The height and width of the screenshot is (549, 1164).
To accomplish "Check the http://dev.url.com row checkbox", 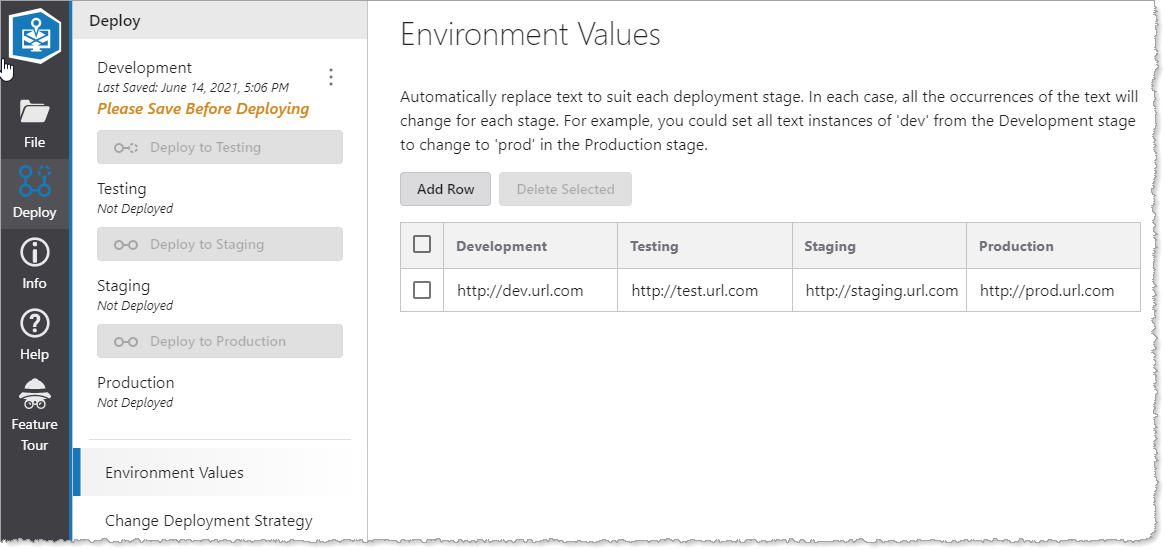I will (x=422, y=290).
